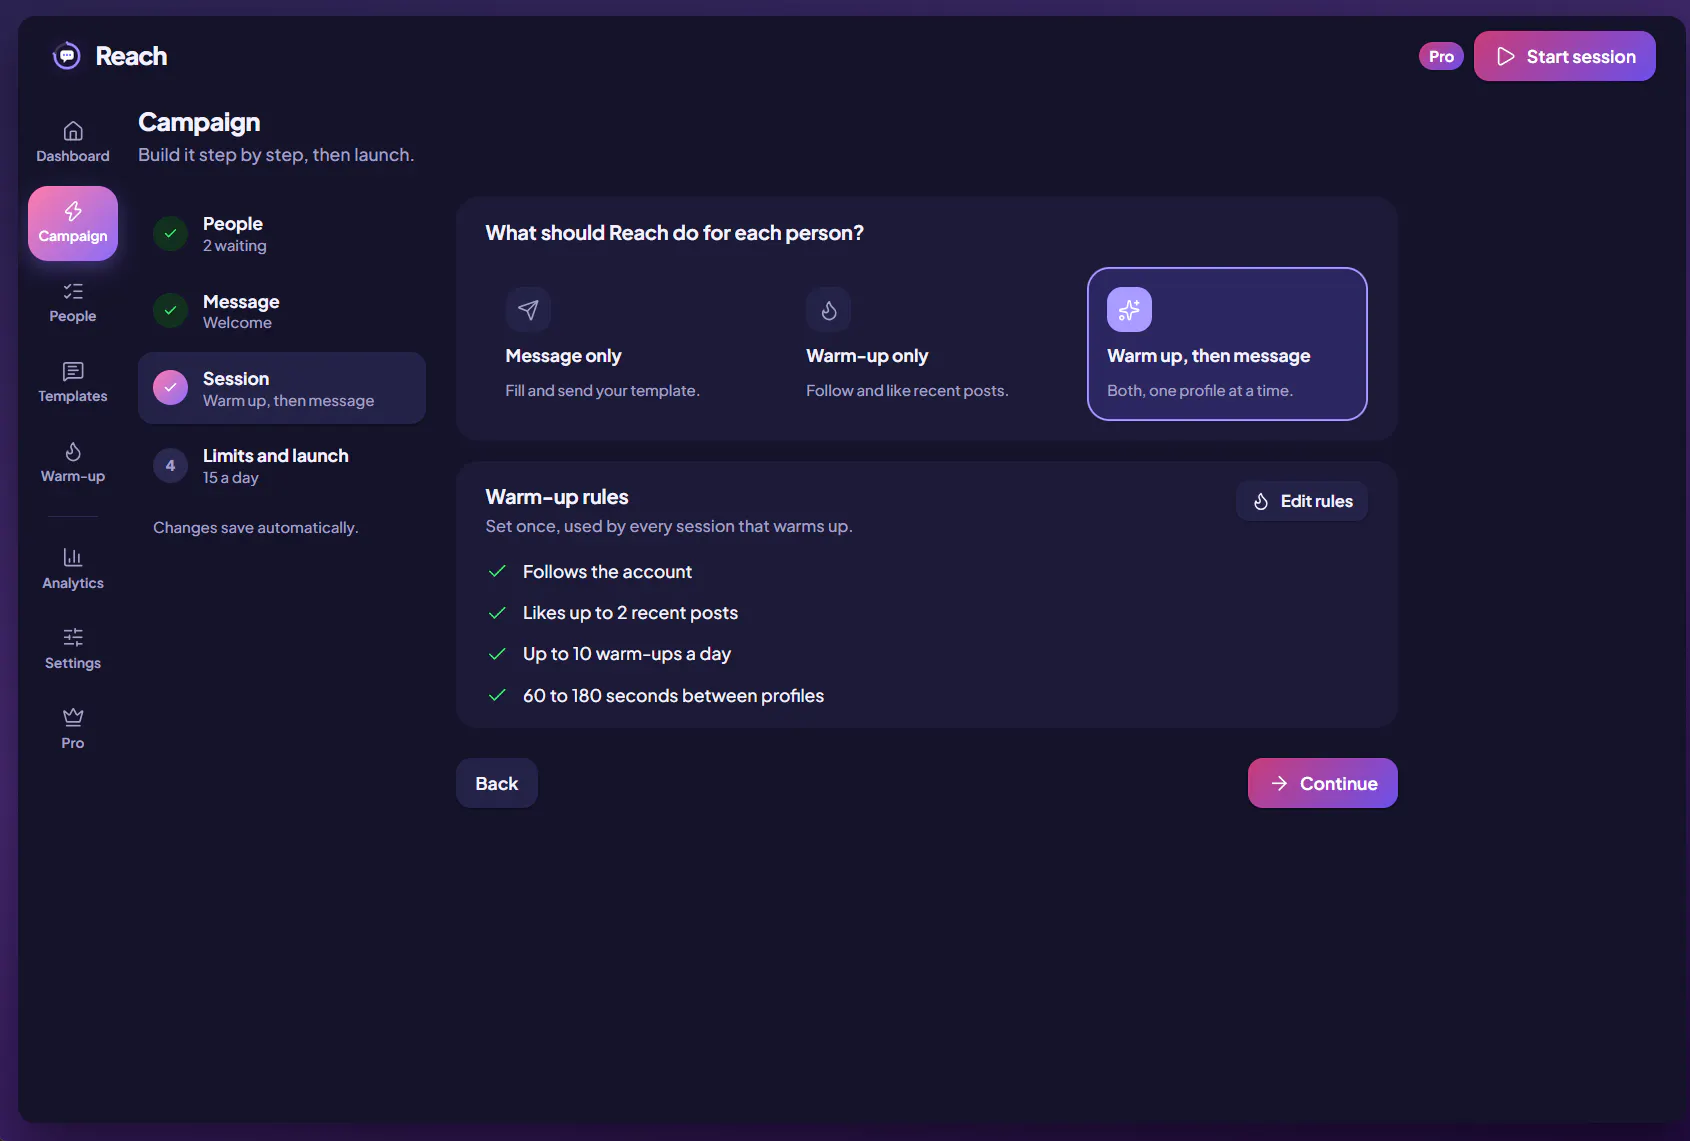Go to the Session step
The height and width of the screenshot is (1141, 1690).
point(282,388)
